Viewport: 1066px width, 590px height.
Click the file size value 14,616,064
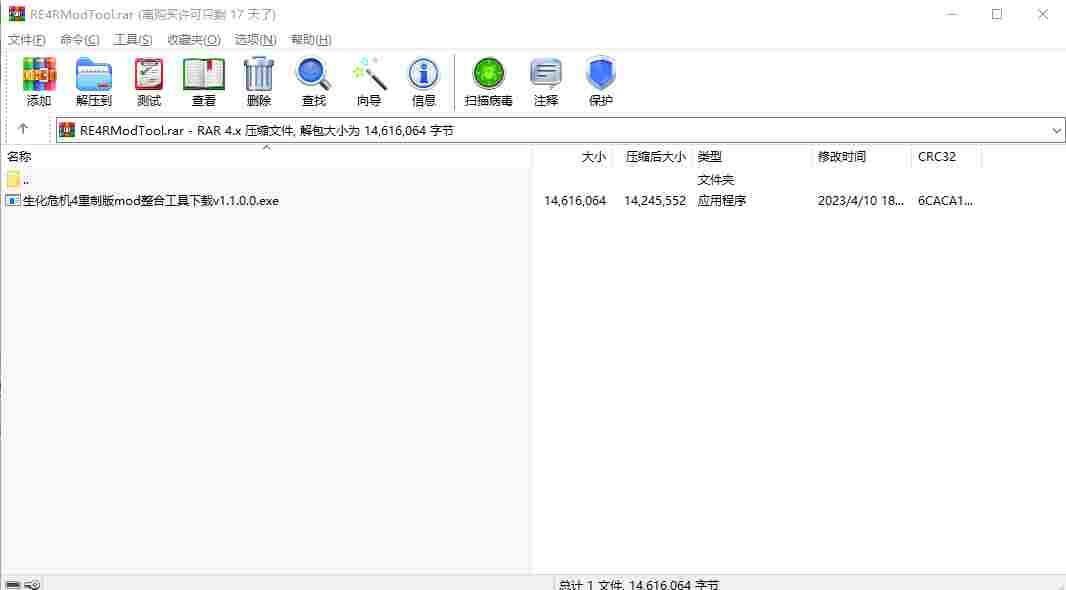(574, 201)
